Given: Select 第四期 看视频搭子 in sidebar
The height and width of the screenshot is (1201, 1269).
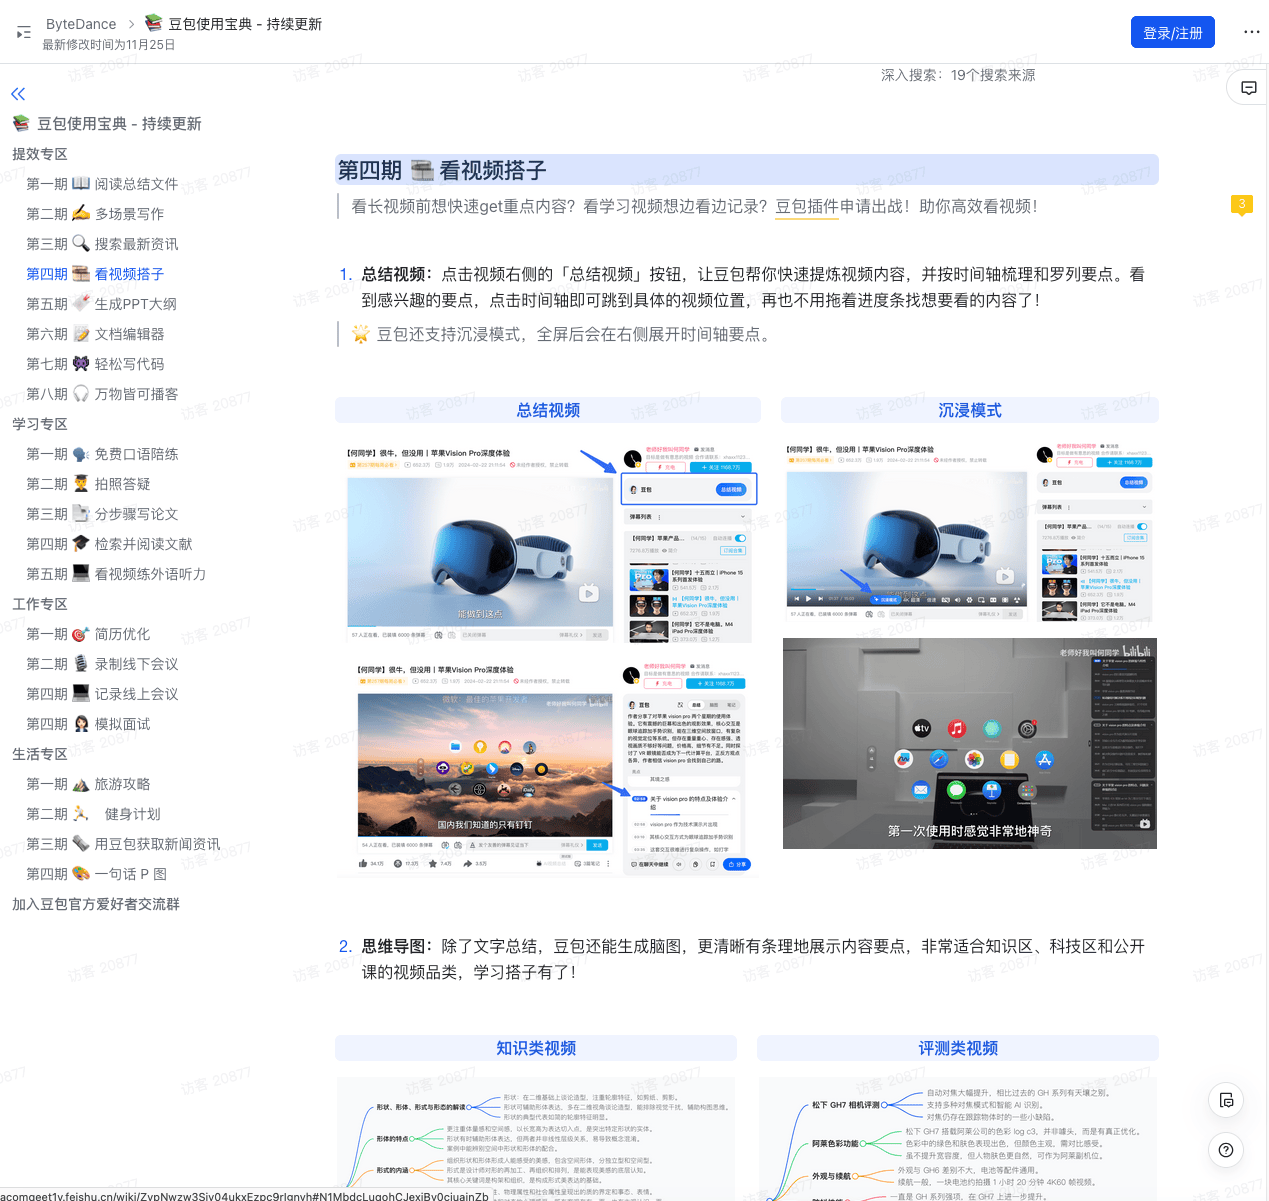Looking at the screenshot, I should point(95,274).
